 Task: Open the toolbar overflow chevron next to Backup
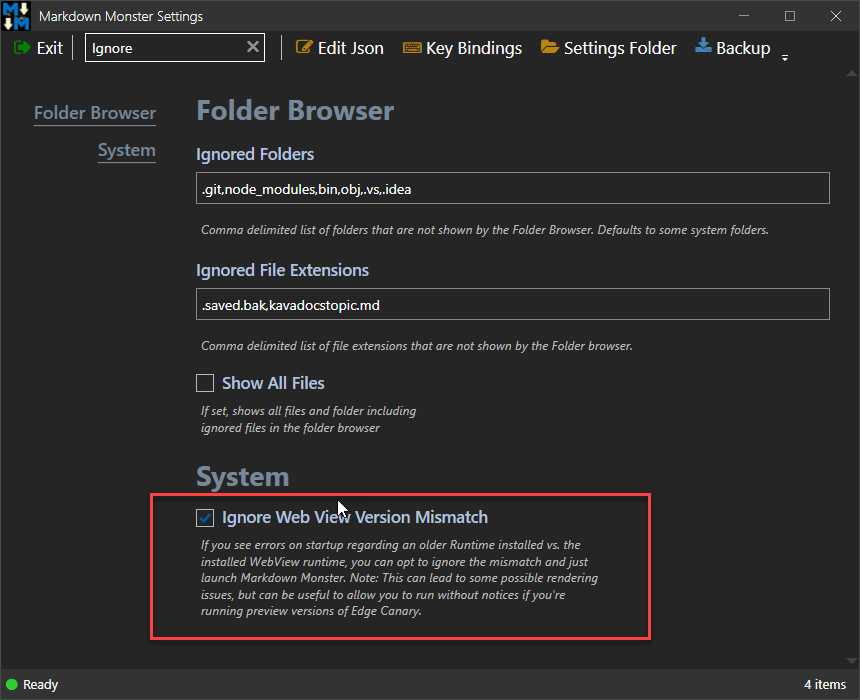(785, 58)
